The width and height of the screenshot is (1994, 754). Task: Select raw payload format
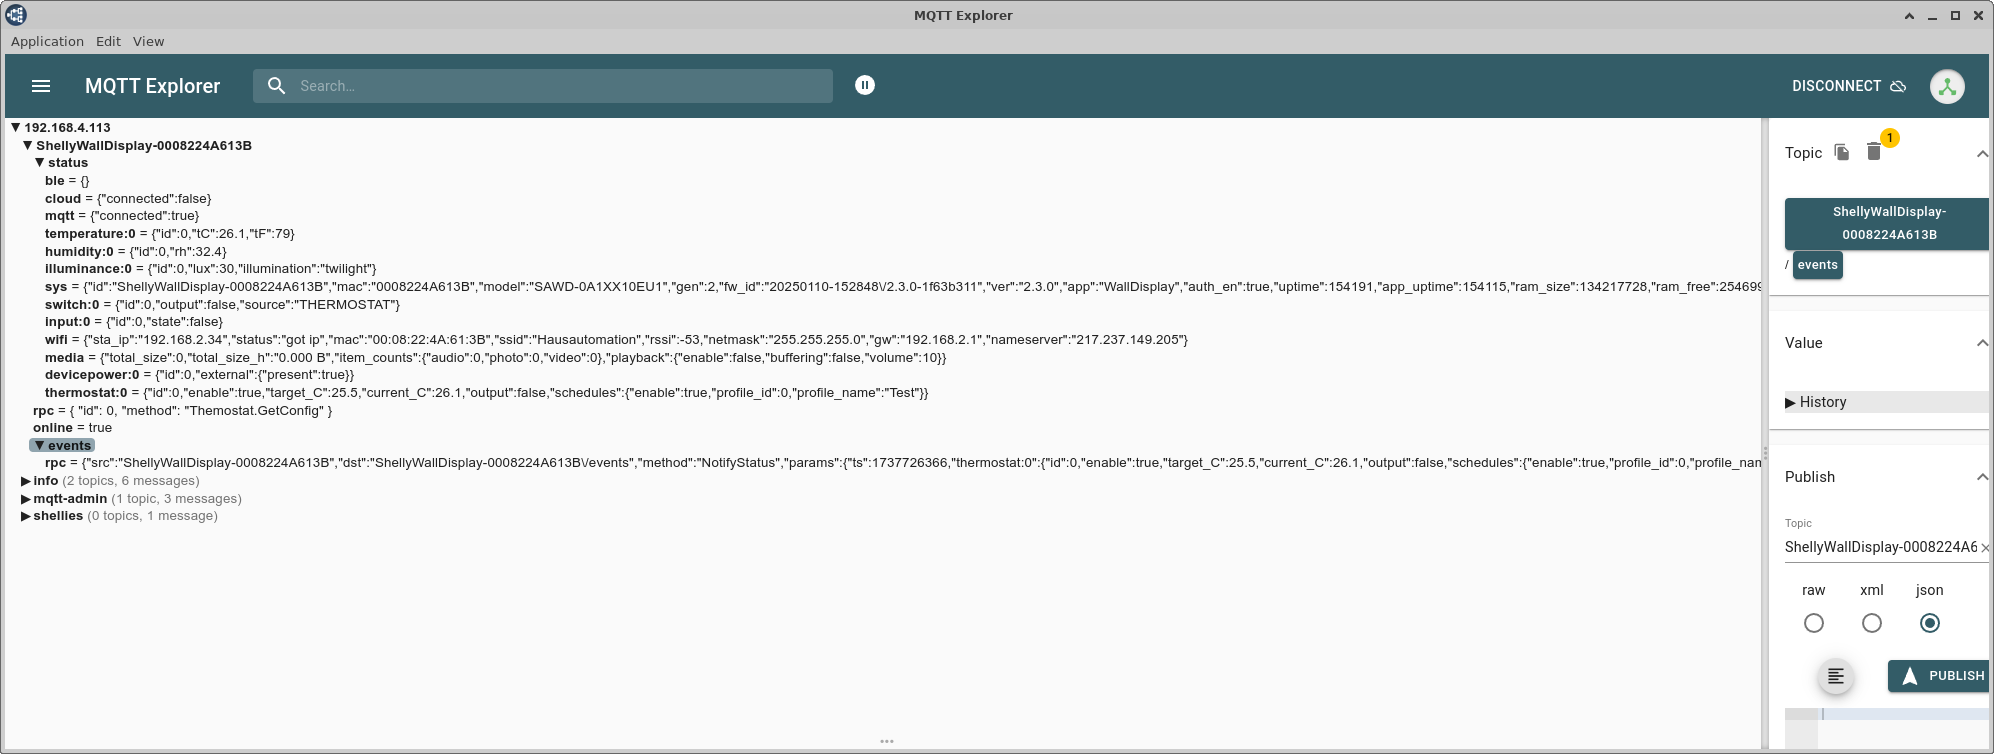point(1814,623)
